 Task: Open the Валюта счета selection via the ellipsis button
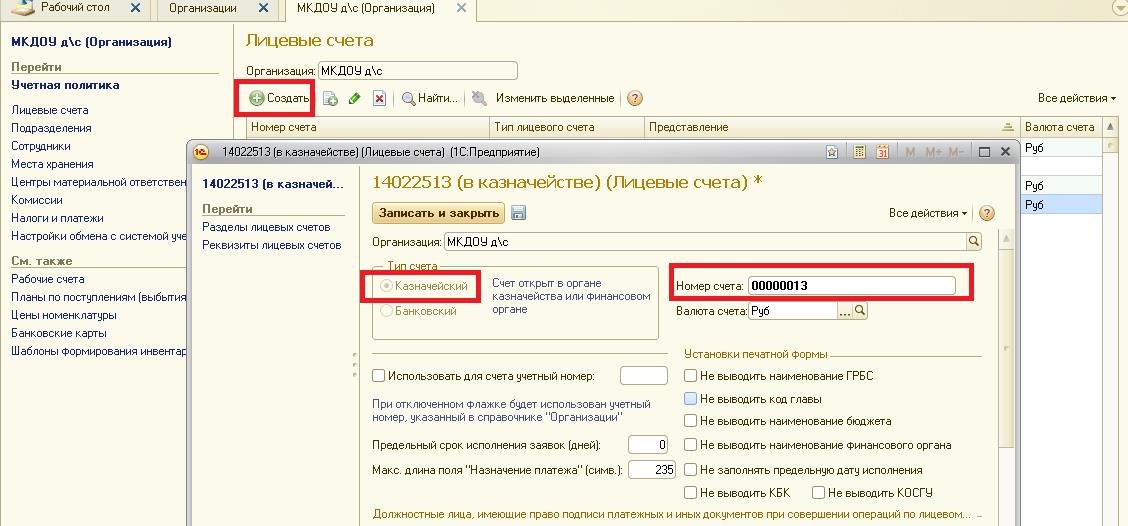point(845,311)
